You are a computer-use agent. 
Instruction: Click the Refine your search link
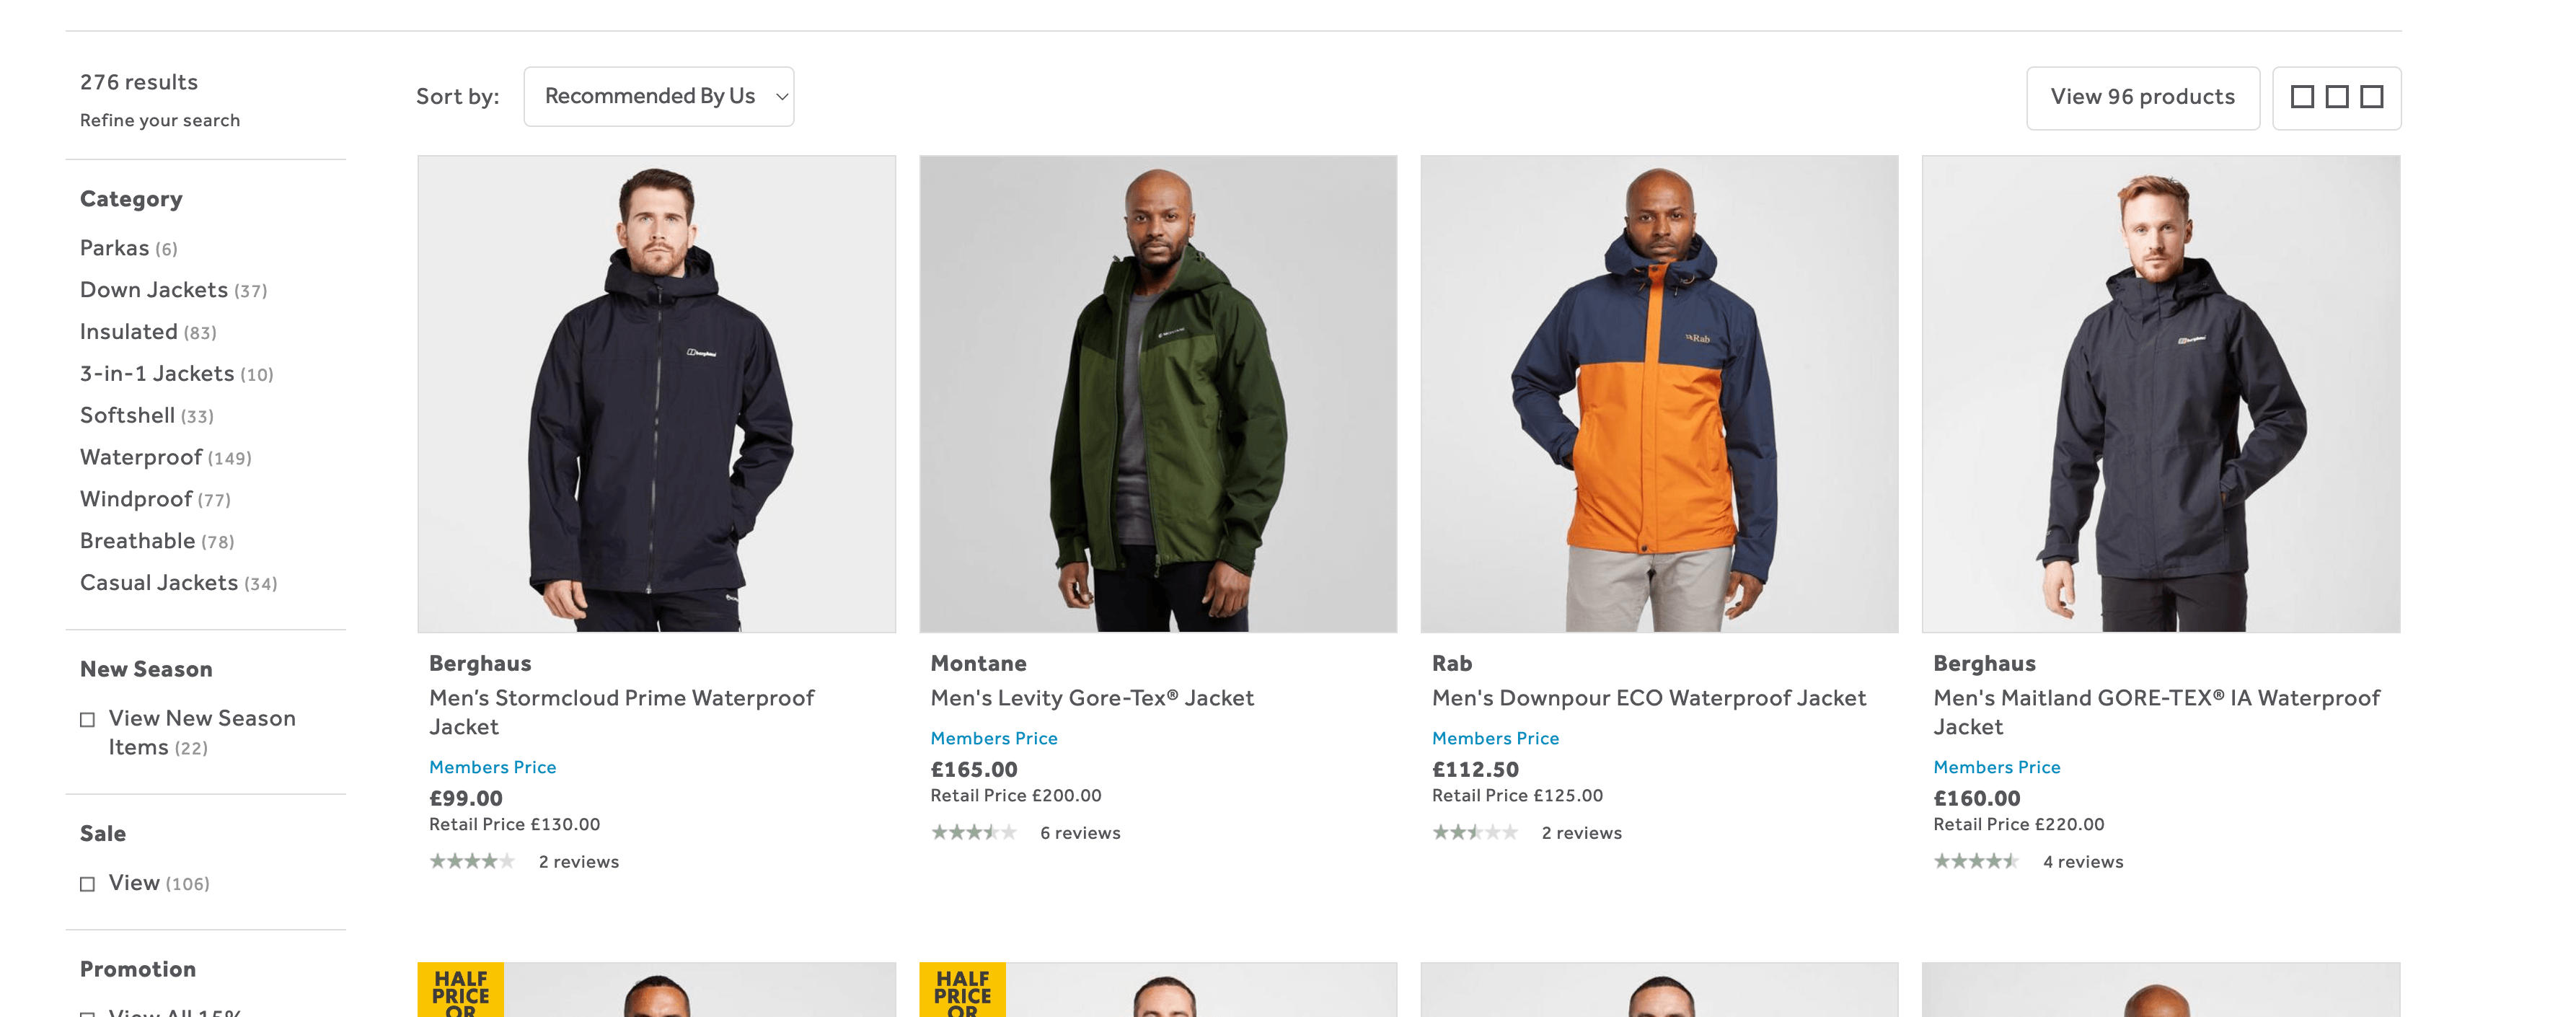(x=159, y=119)
